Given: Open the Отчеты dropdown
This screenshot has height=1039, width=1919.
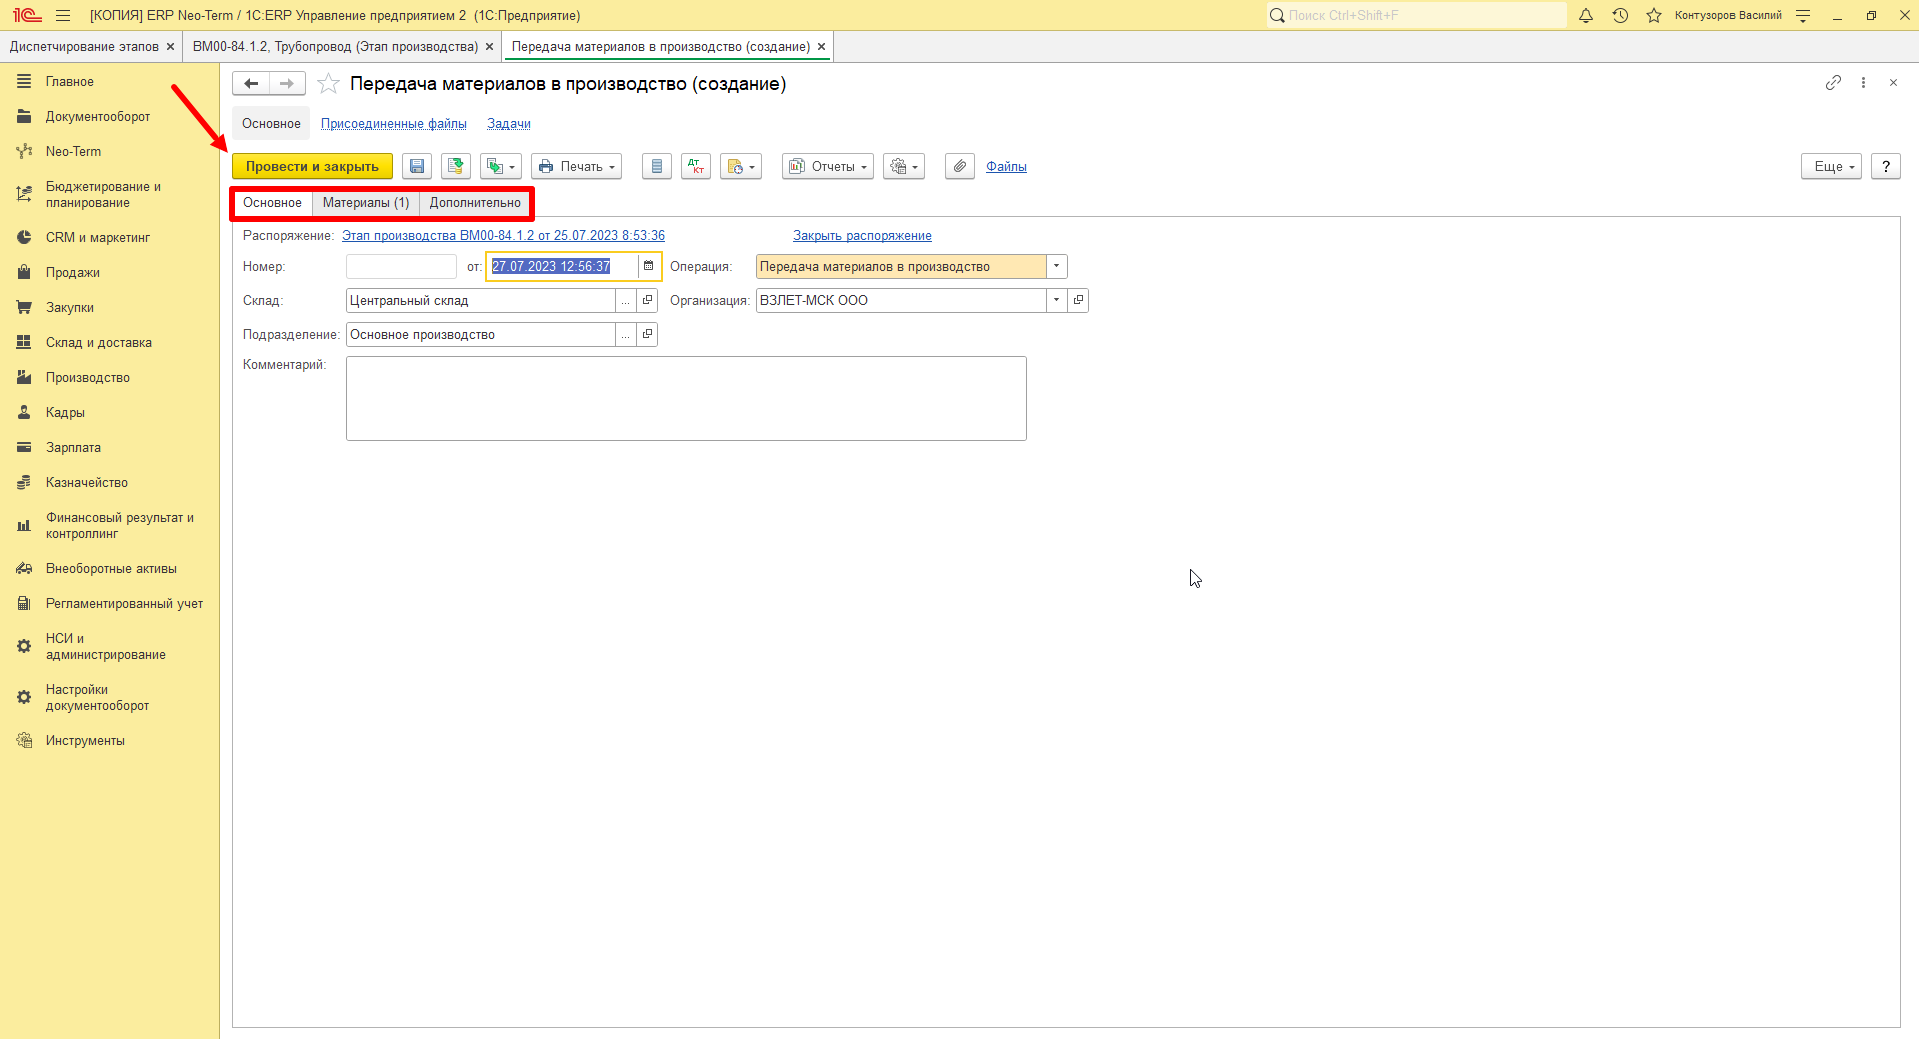Looking at the screenshot, I should [x=828, y=166].
